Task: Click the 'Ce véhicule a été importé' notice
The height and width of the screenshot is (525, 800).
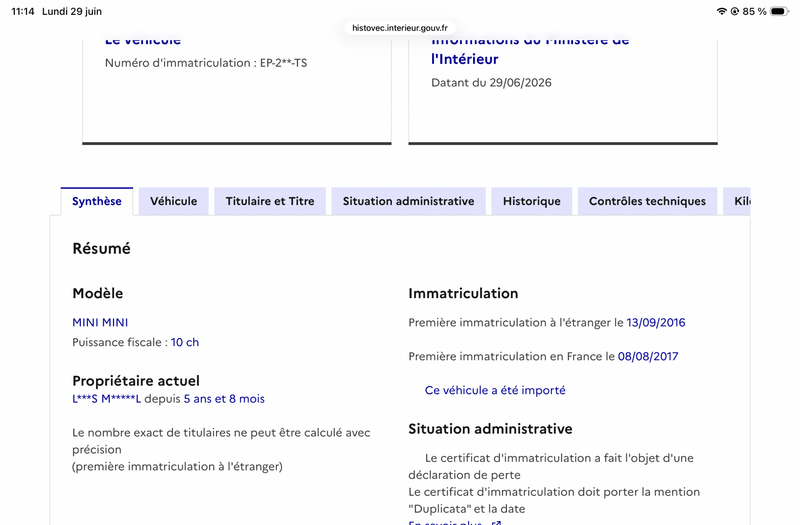Action: pos(495,390)
